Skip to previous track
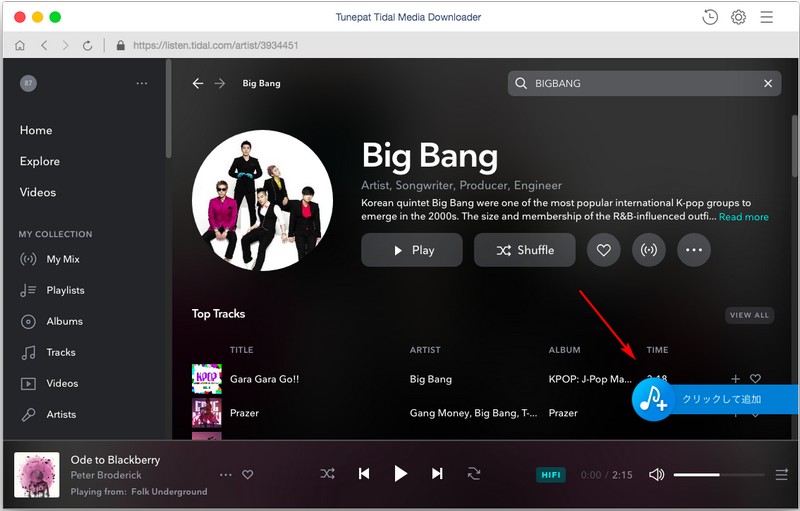 click(x=364, y=474)
